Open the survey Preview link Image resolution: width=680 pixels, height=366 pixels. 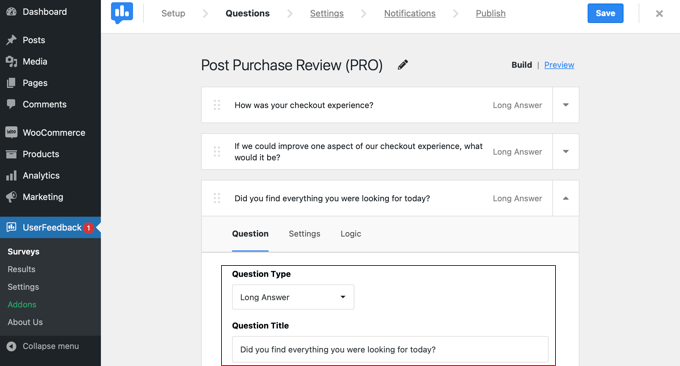click(x=559, y=65)
